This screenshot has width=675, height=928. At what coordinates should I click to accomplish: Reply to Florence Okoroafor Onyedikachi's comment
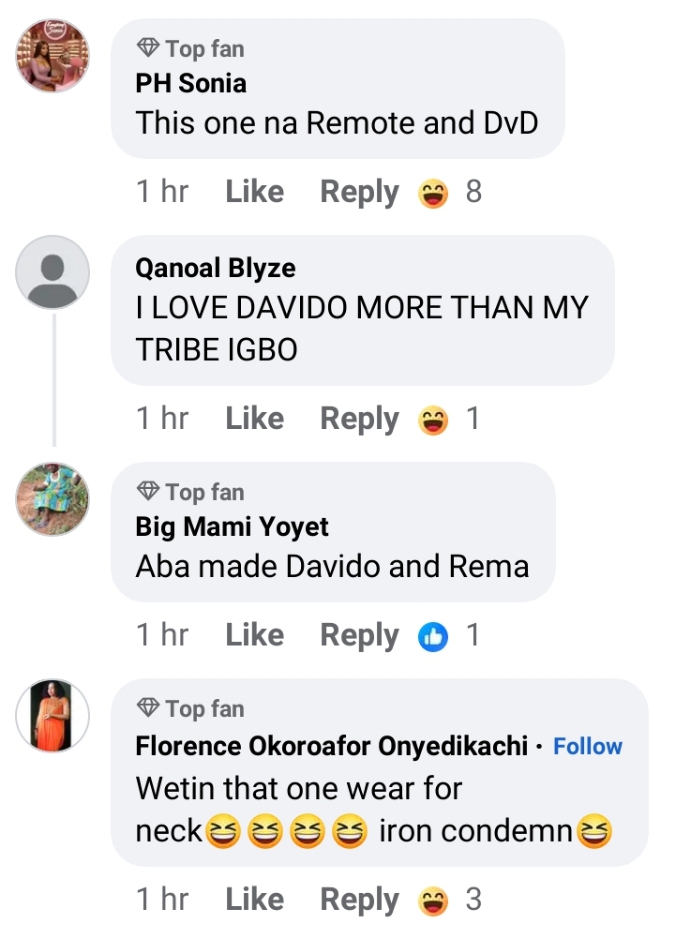tap(359, 899)
